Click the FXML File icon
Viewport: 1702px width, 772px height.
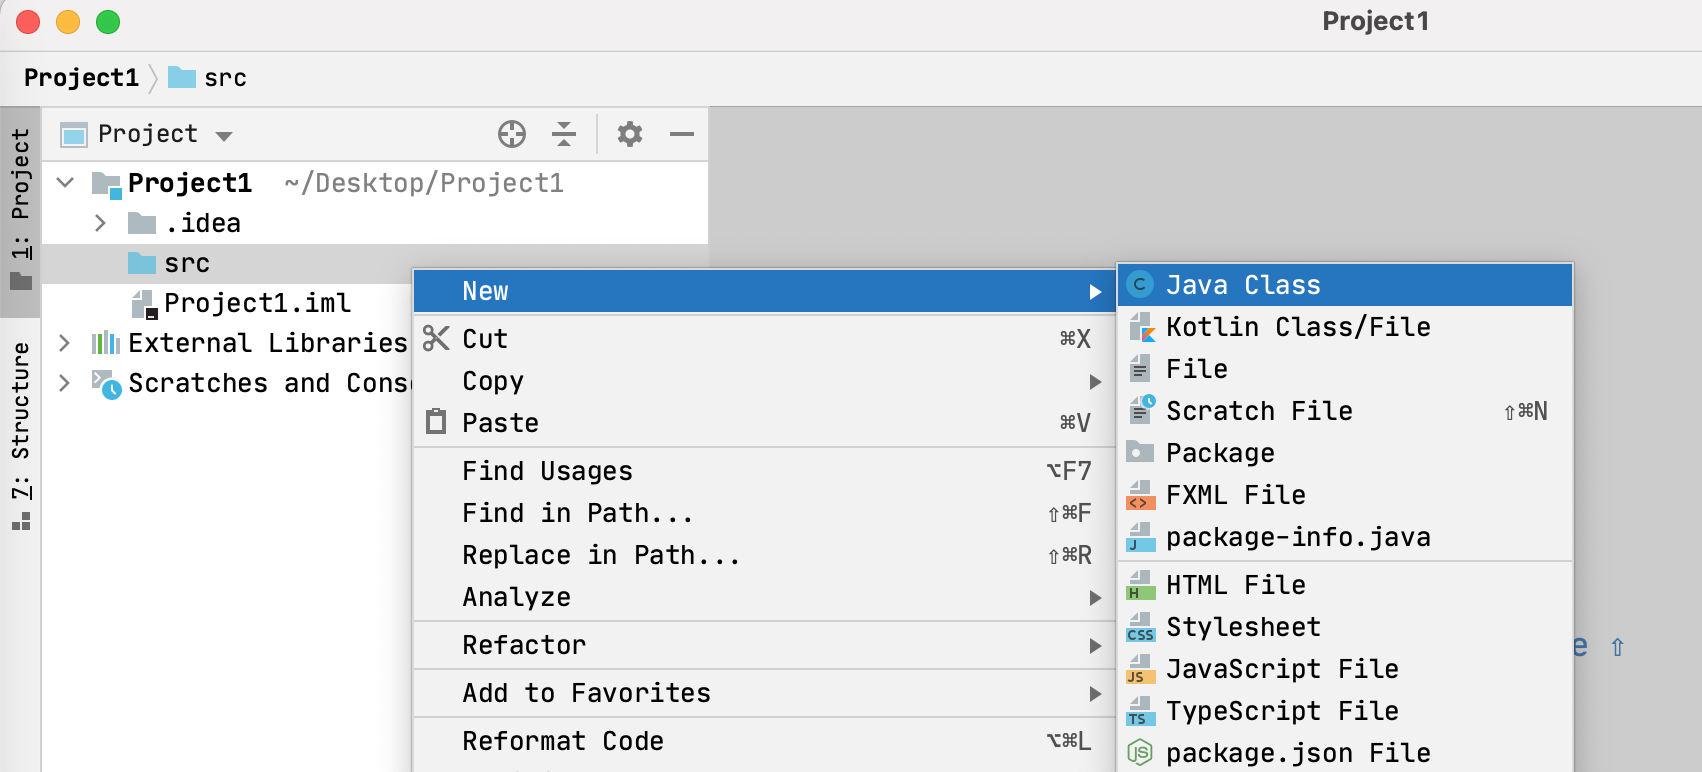1141,495
